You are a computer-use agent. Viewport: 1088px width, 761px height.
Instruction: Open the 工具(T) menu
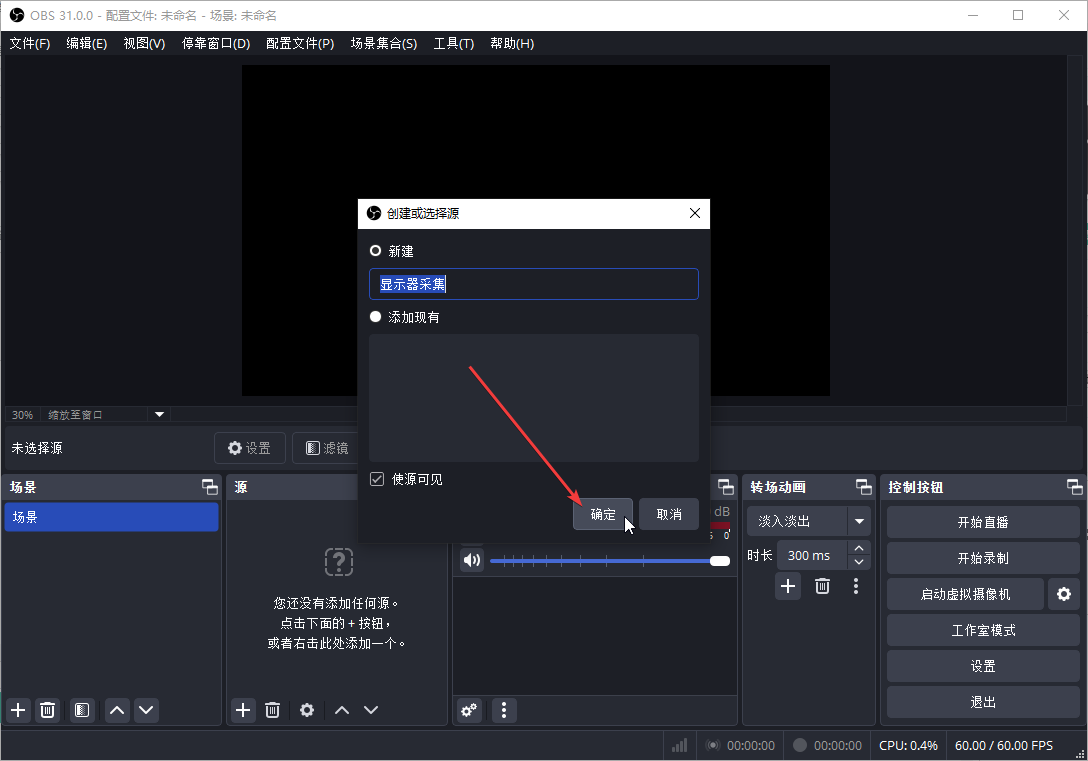[x=453, y=44]
